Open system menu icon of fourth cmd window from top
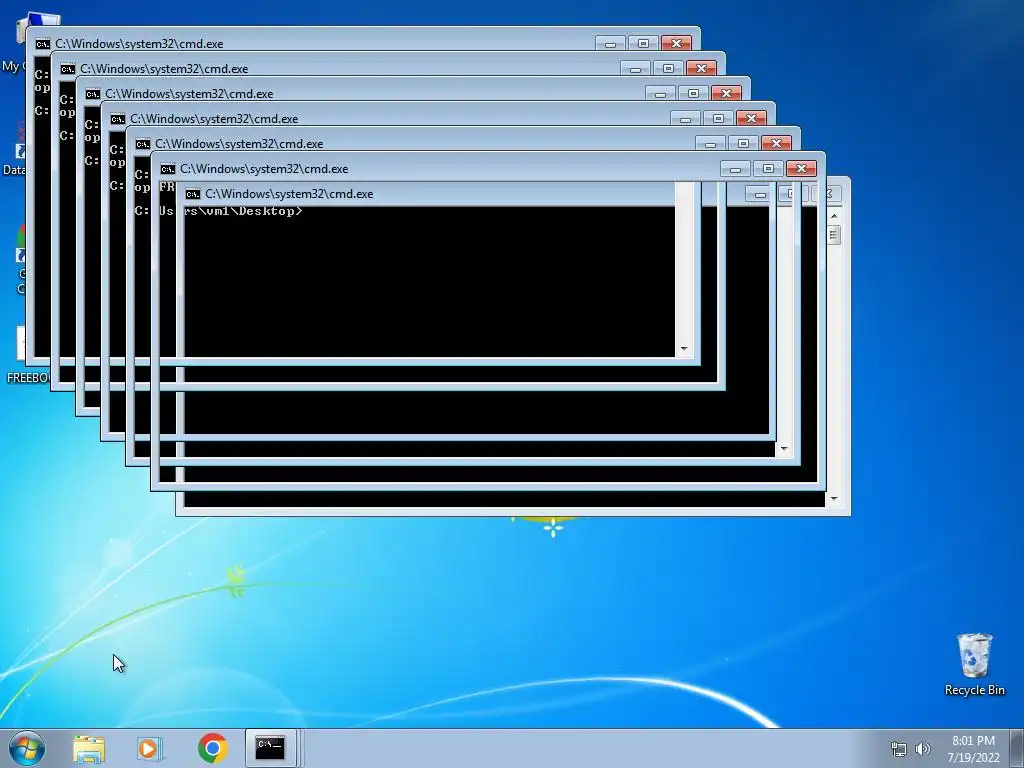The image size is (1024, 768). click(118, 119)
